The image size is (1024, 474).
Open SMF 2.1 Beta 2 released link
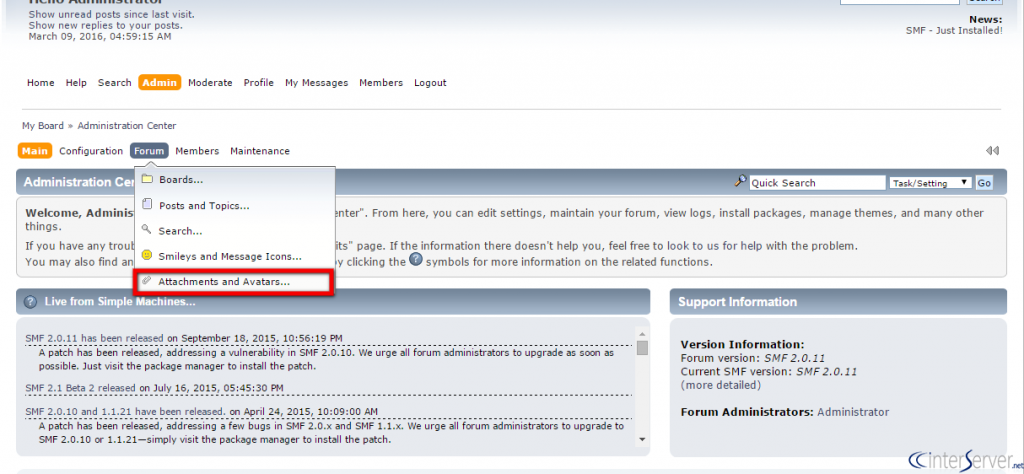pyautogui.click(x=81, y=388)
